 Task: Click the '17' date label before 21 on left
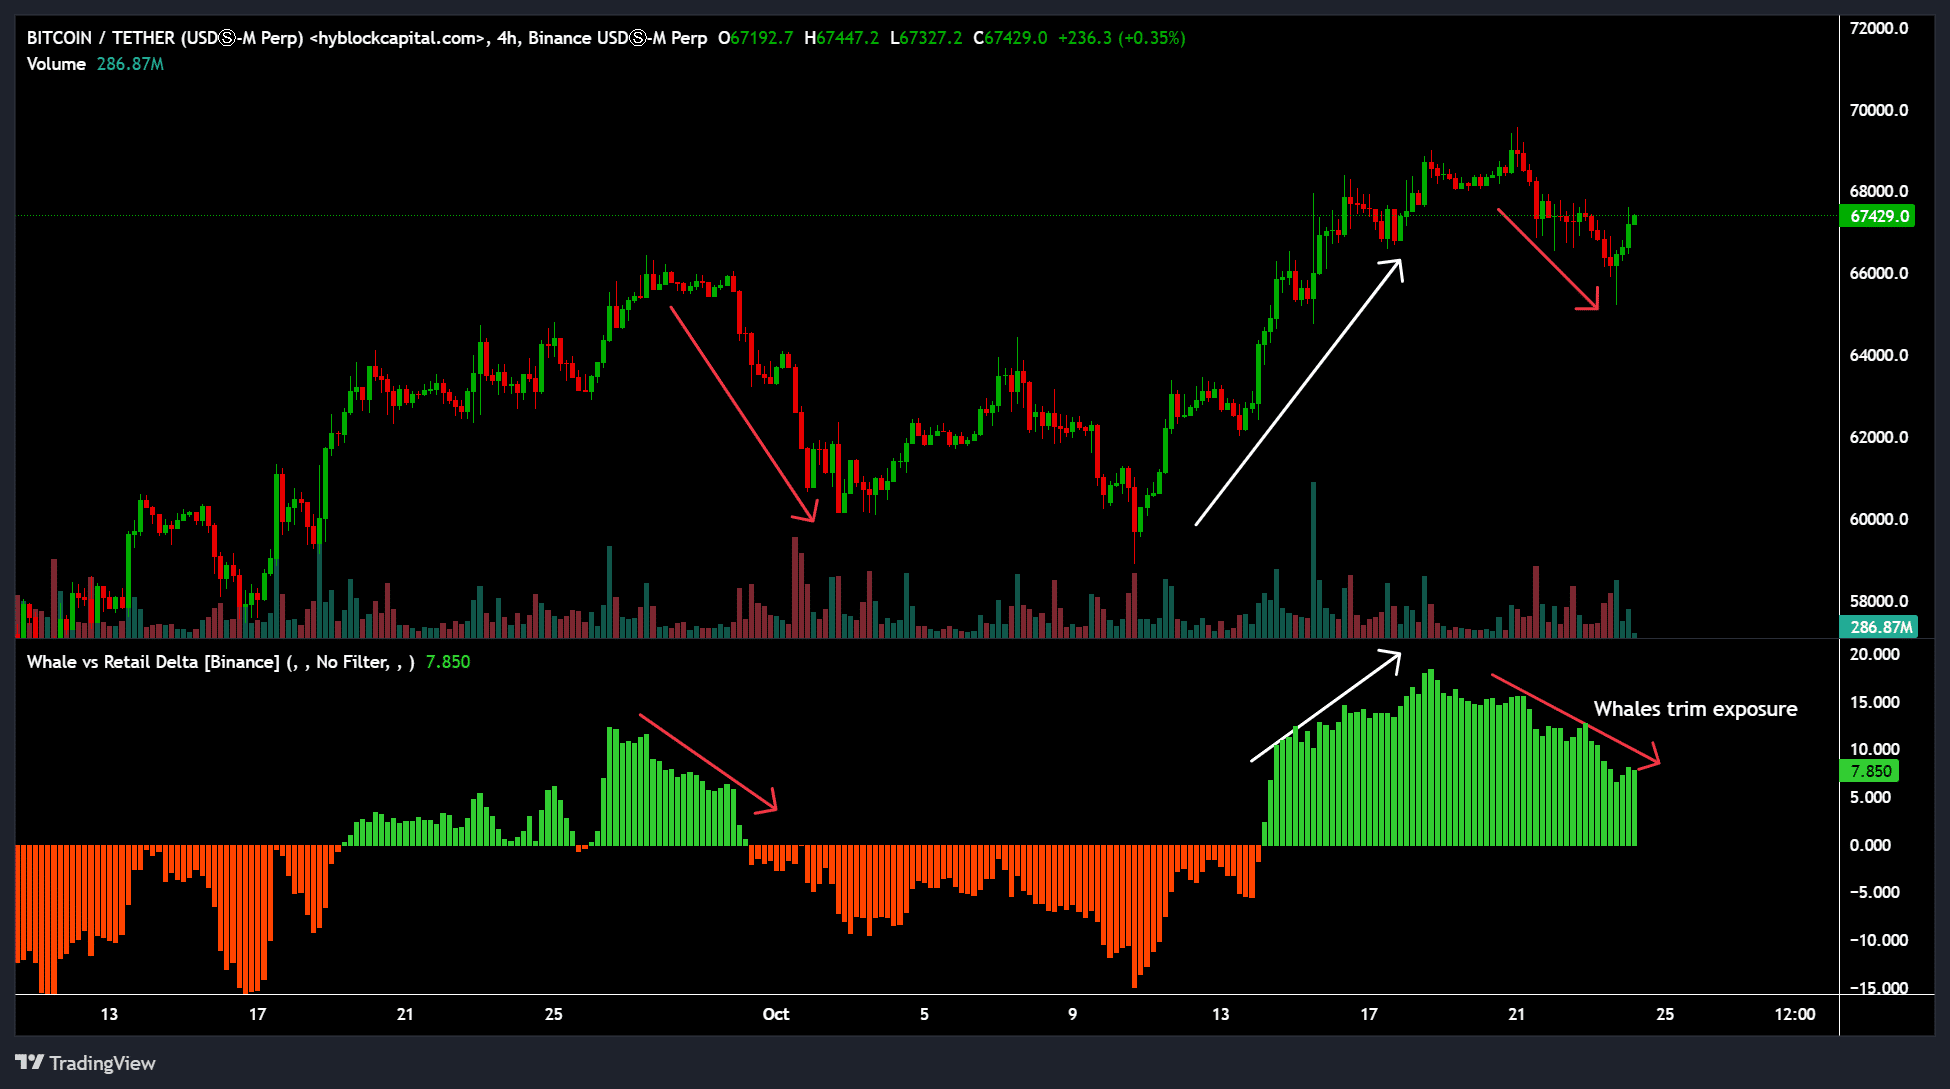257,1014
